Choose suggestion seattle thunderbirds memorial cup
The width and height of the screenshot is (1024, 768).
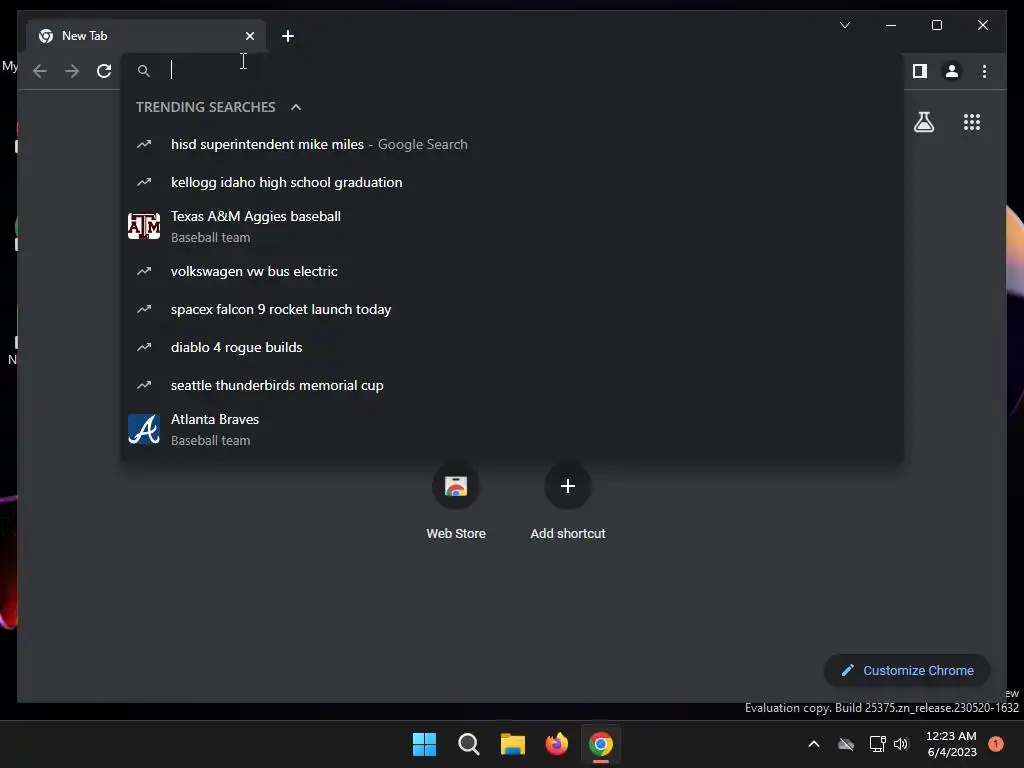click(x=513, y=385)
